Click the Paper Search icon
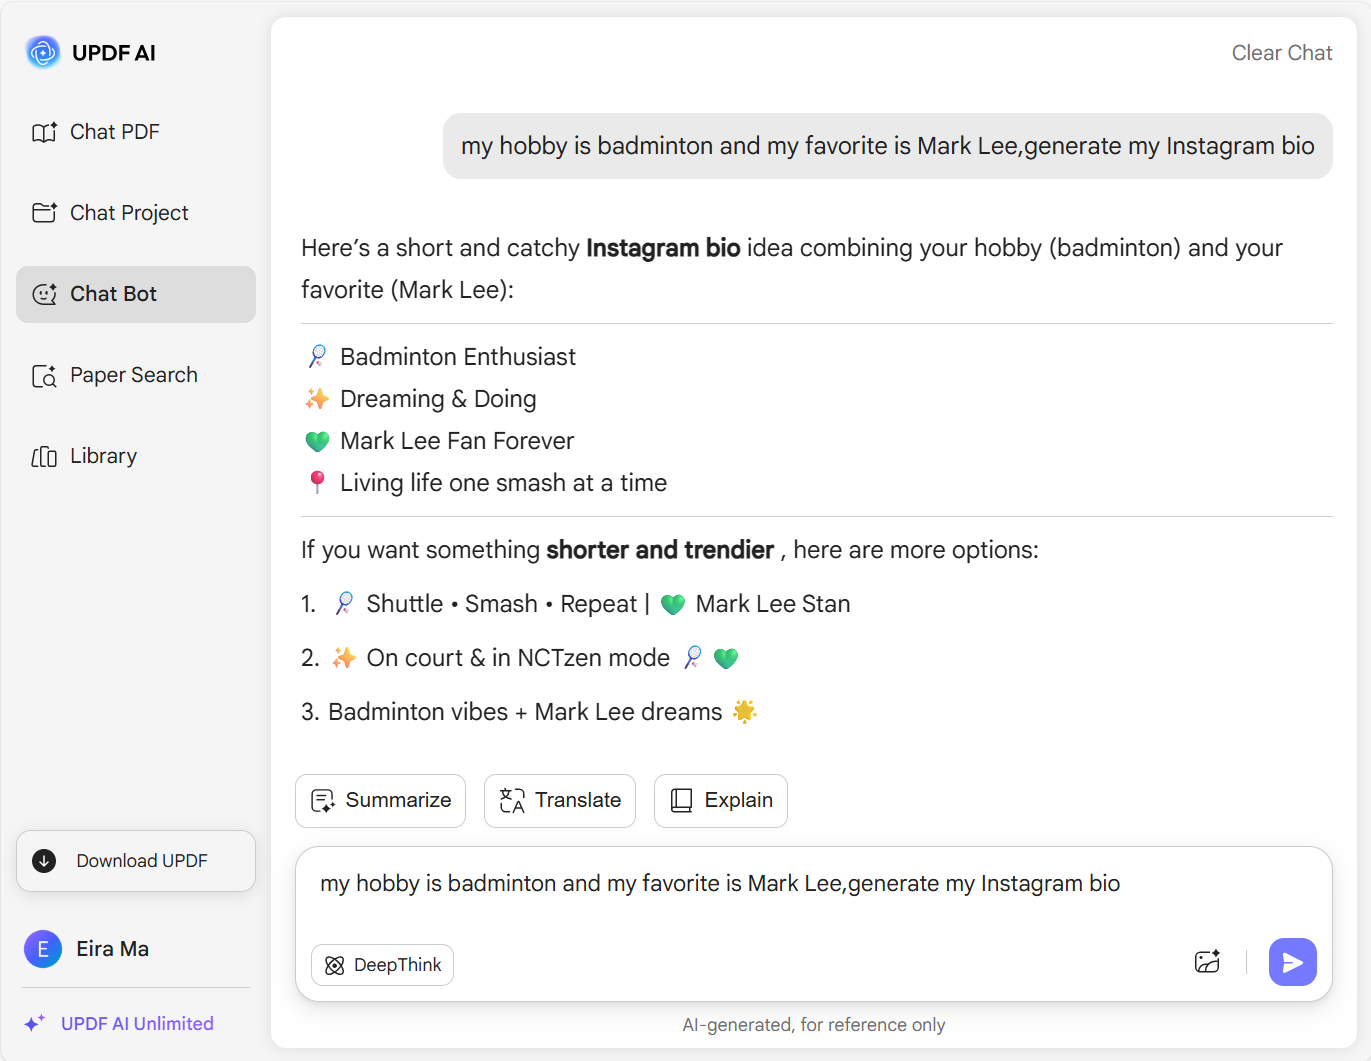 pyautogui.click(x=44, y=376)
